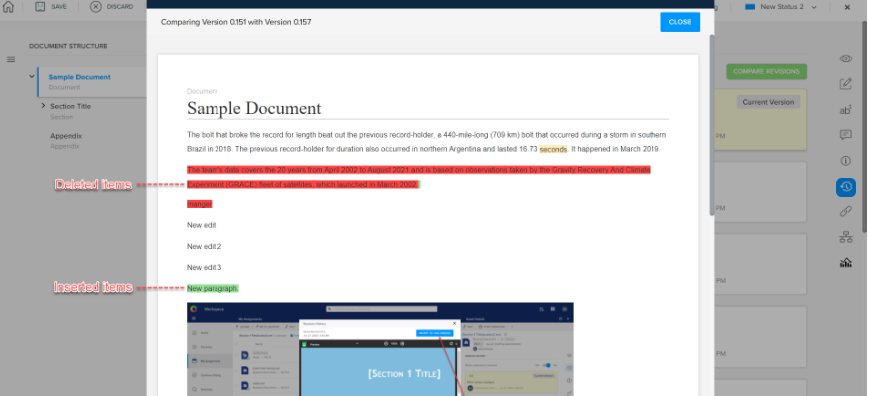
Task: Select Section Title in document structure
Action: point(70,106)
